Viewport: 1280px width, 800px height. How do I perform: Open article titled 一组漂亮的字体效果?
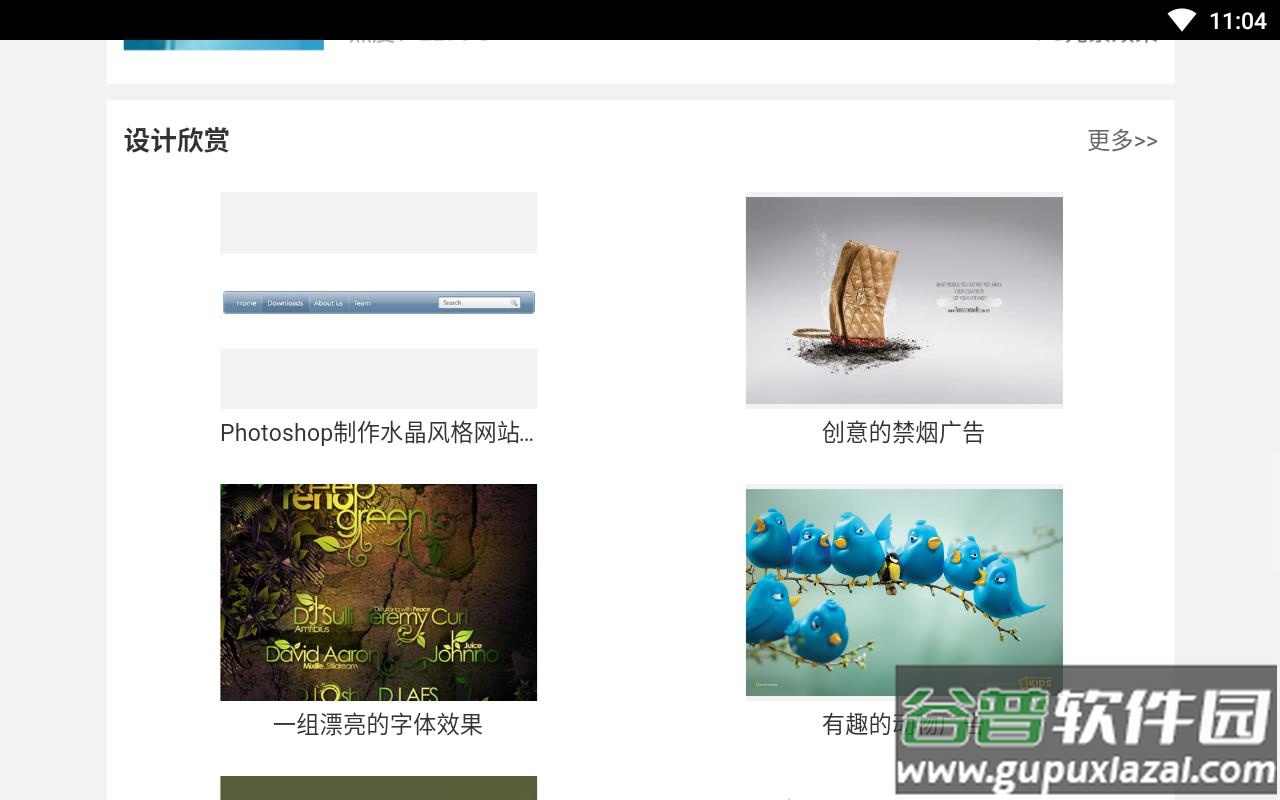pyautogui.click(x=378, y=725)
